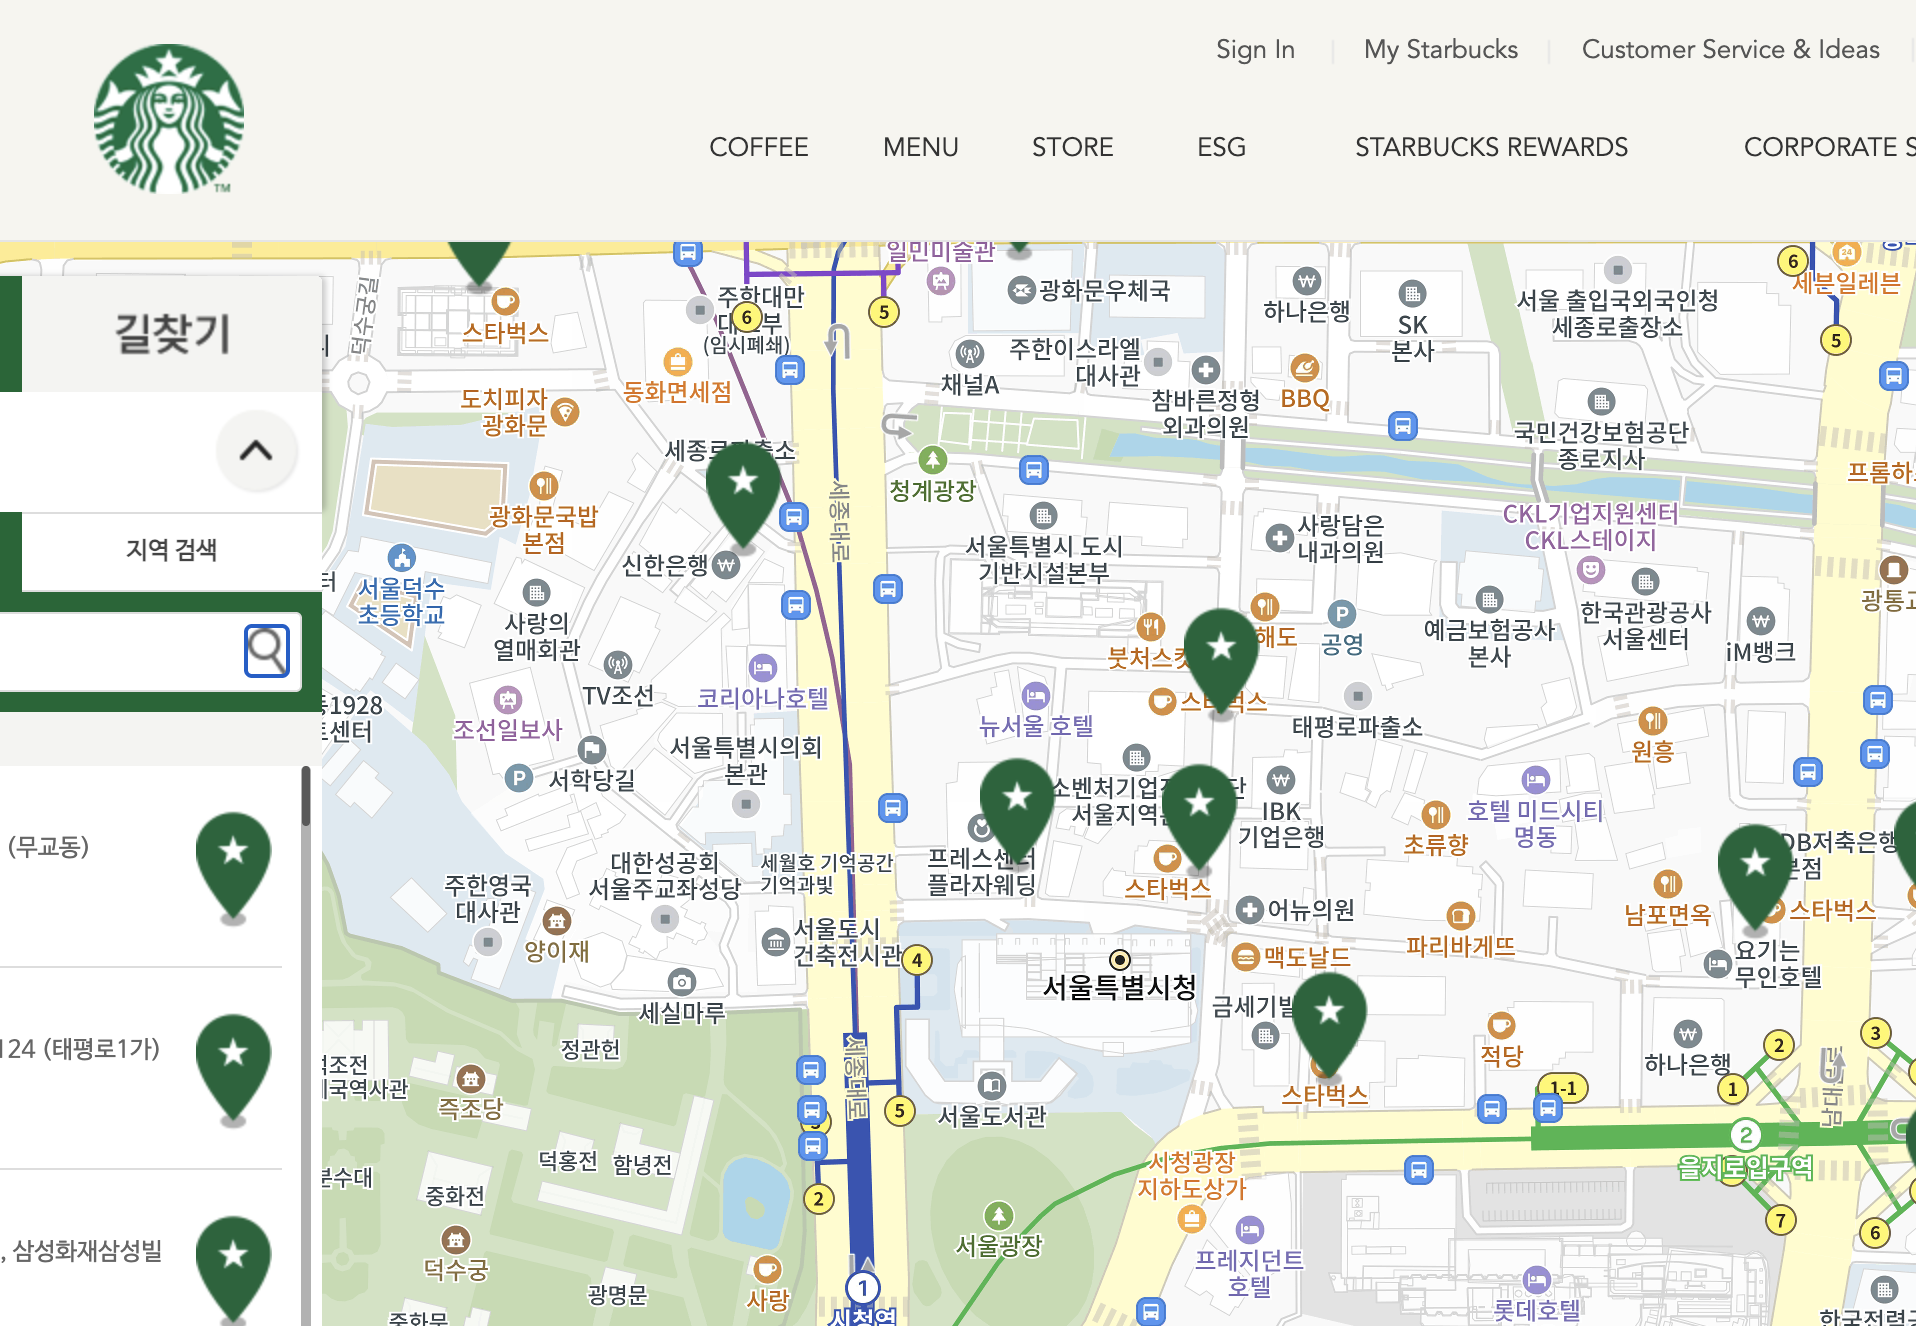Click the 호텔 미드시티 명동 map label

[1535, 823]
